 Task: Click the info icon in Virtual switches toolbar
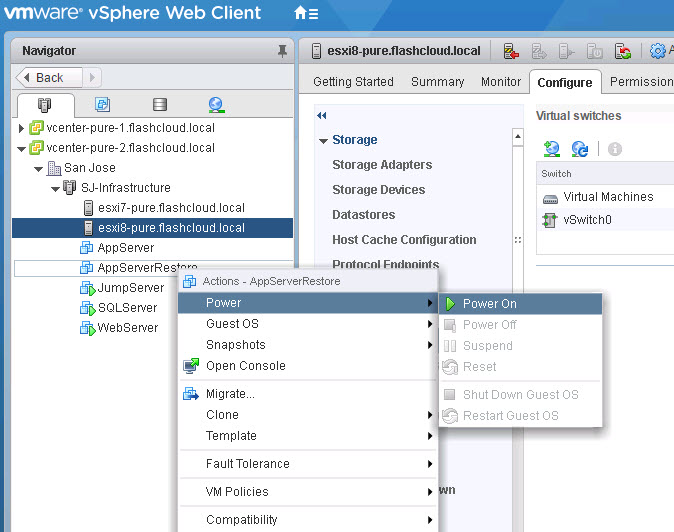pyautogui.click(x=615, y=149)
